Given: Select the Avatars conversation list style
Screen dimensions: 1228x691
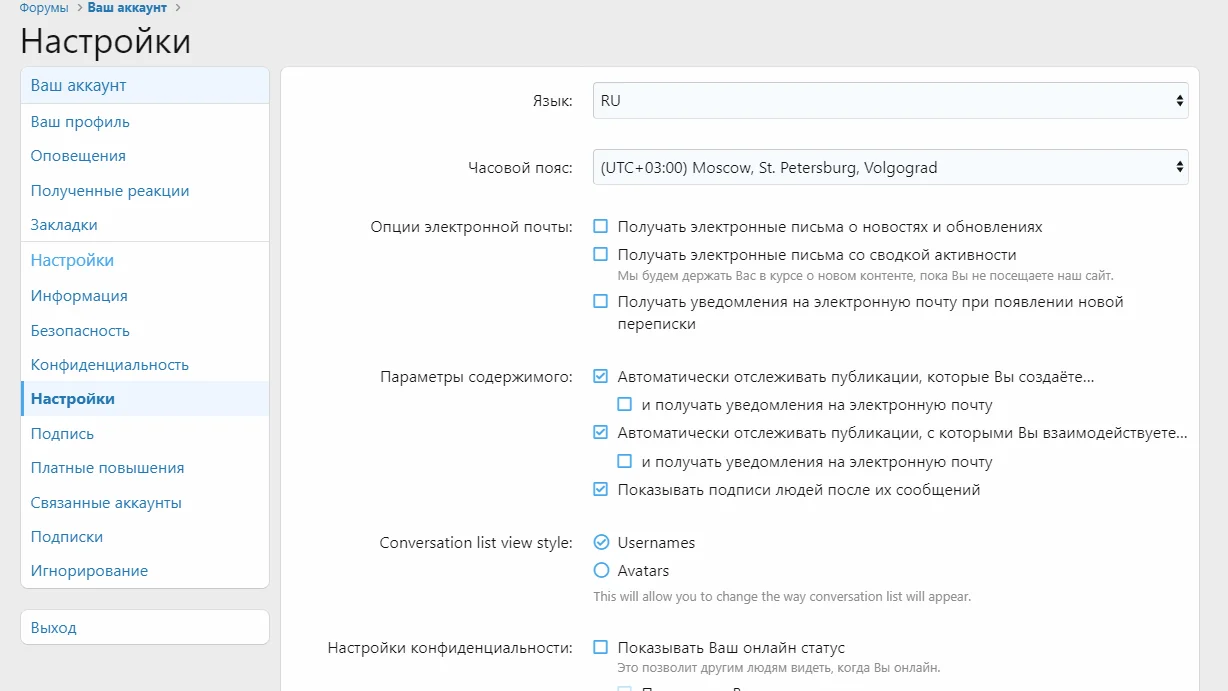Looking at the screenshot, I should [602, 571].
